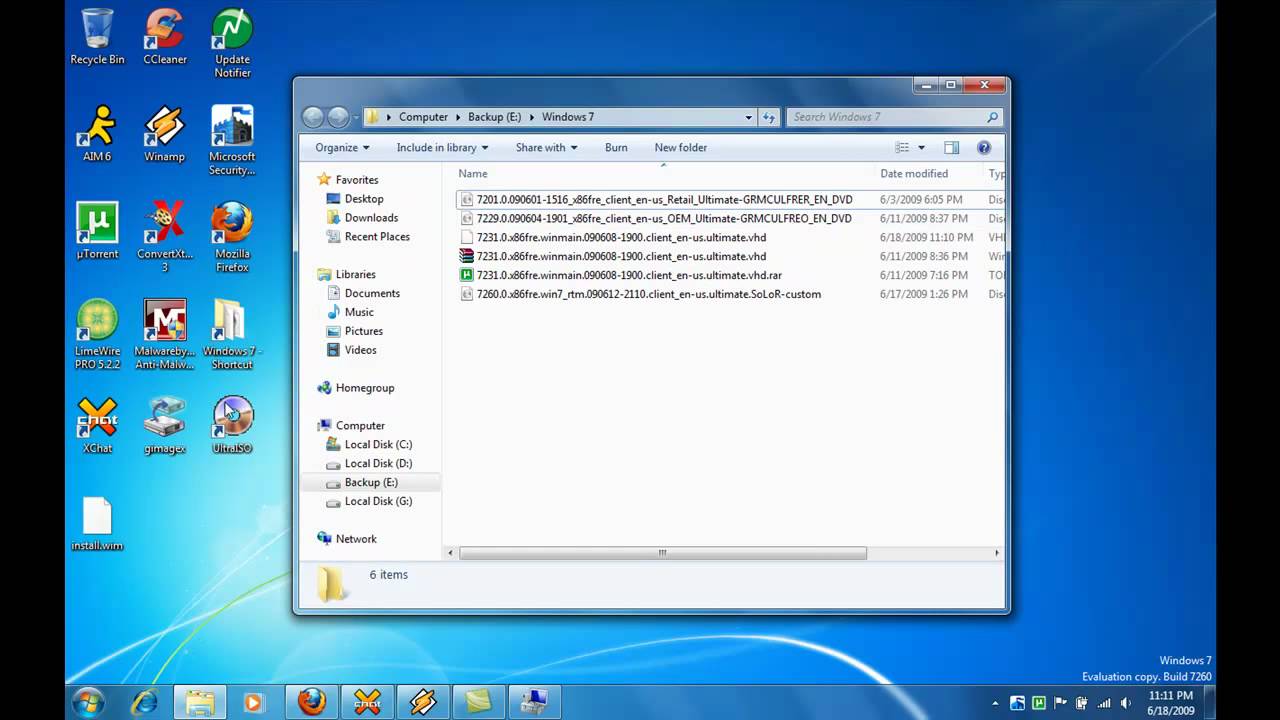Click the Start button orb
Screen dimensions: 1280x720
pyautogui.click(x=88, y=702)
